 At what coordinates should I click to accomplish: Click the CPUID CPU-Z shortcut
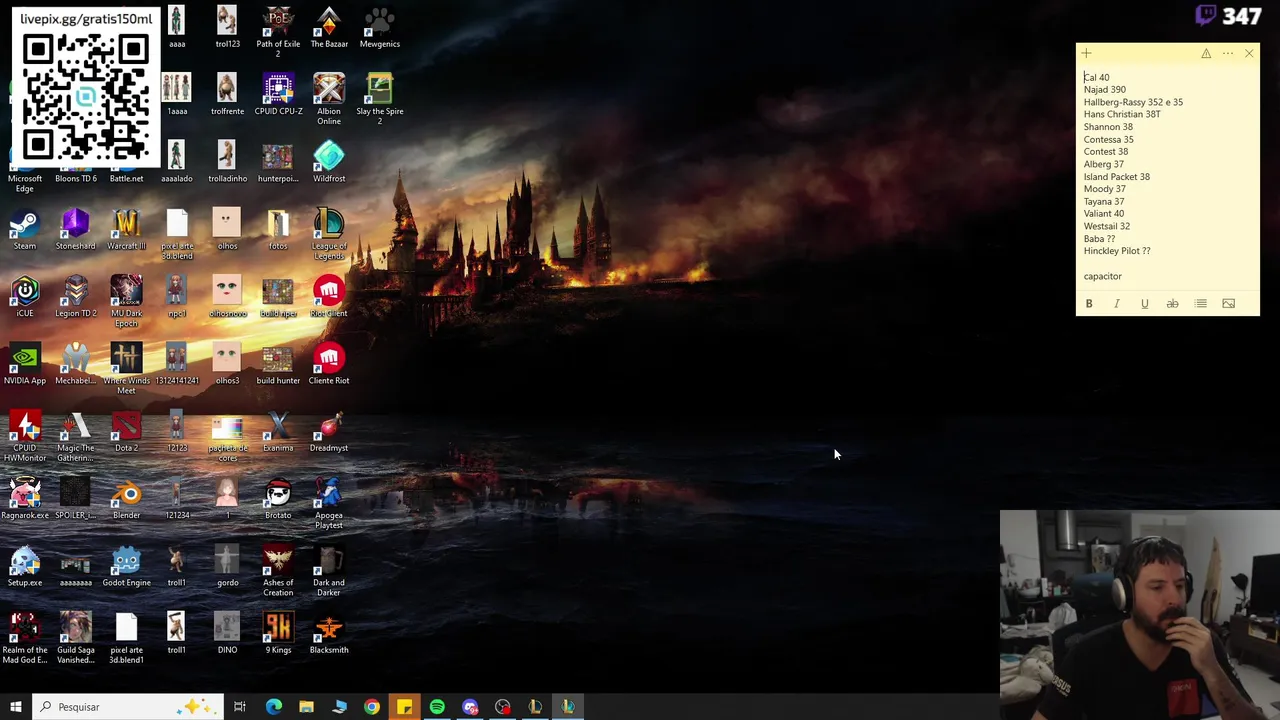pyautogui.click(x=278, y=95)
